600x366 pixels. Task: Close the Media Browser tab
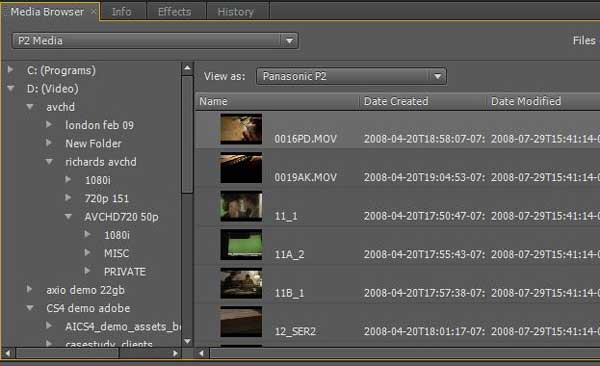(93, 12)
